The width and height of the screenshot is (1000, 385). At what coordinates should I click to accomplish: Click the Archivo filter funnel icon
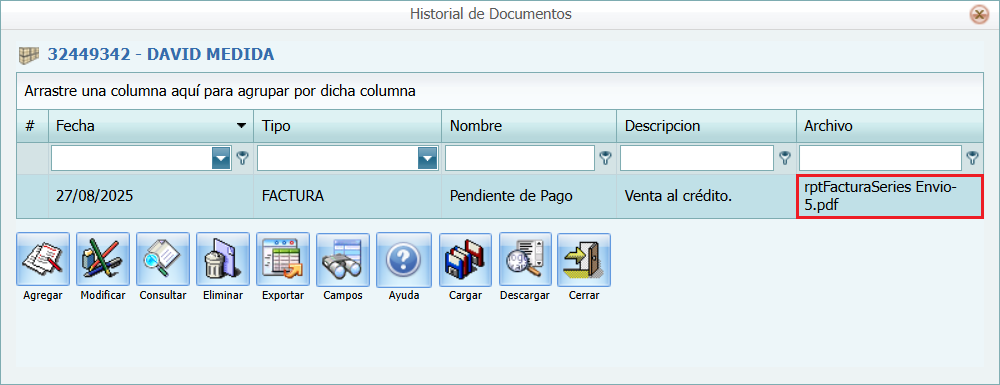click(x=972, y=158)
